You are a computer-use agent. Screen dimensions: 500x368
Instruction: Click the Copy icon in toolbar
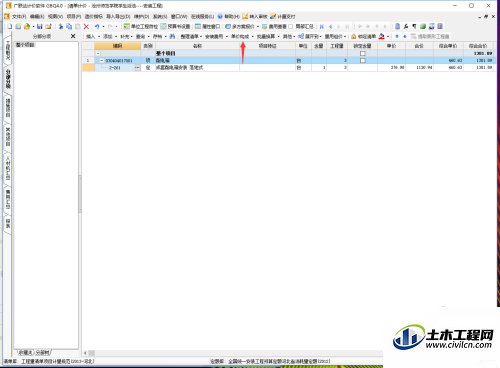tap(69, 26)
